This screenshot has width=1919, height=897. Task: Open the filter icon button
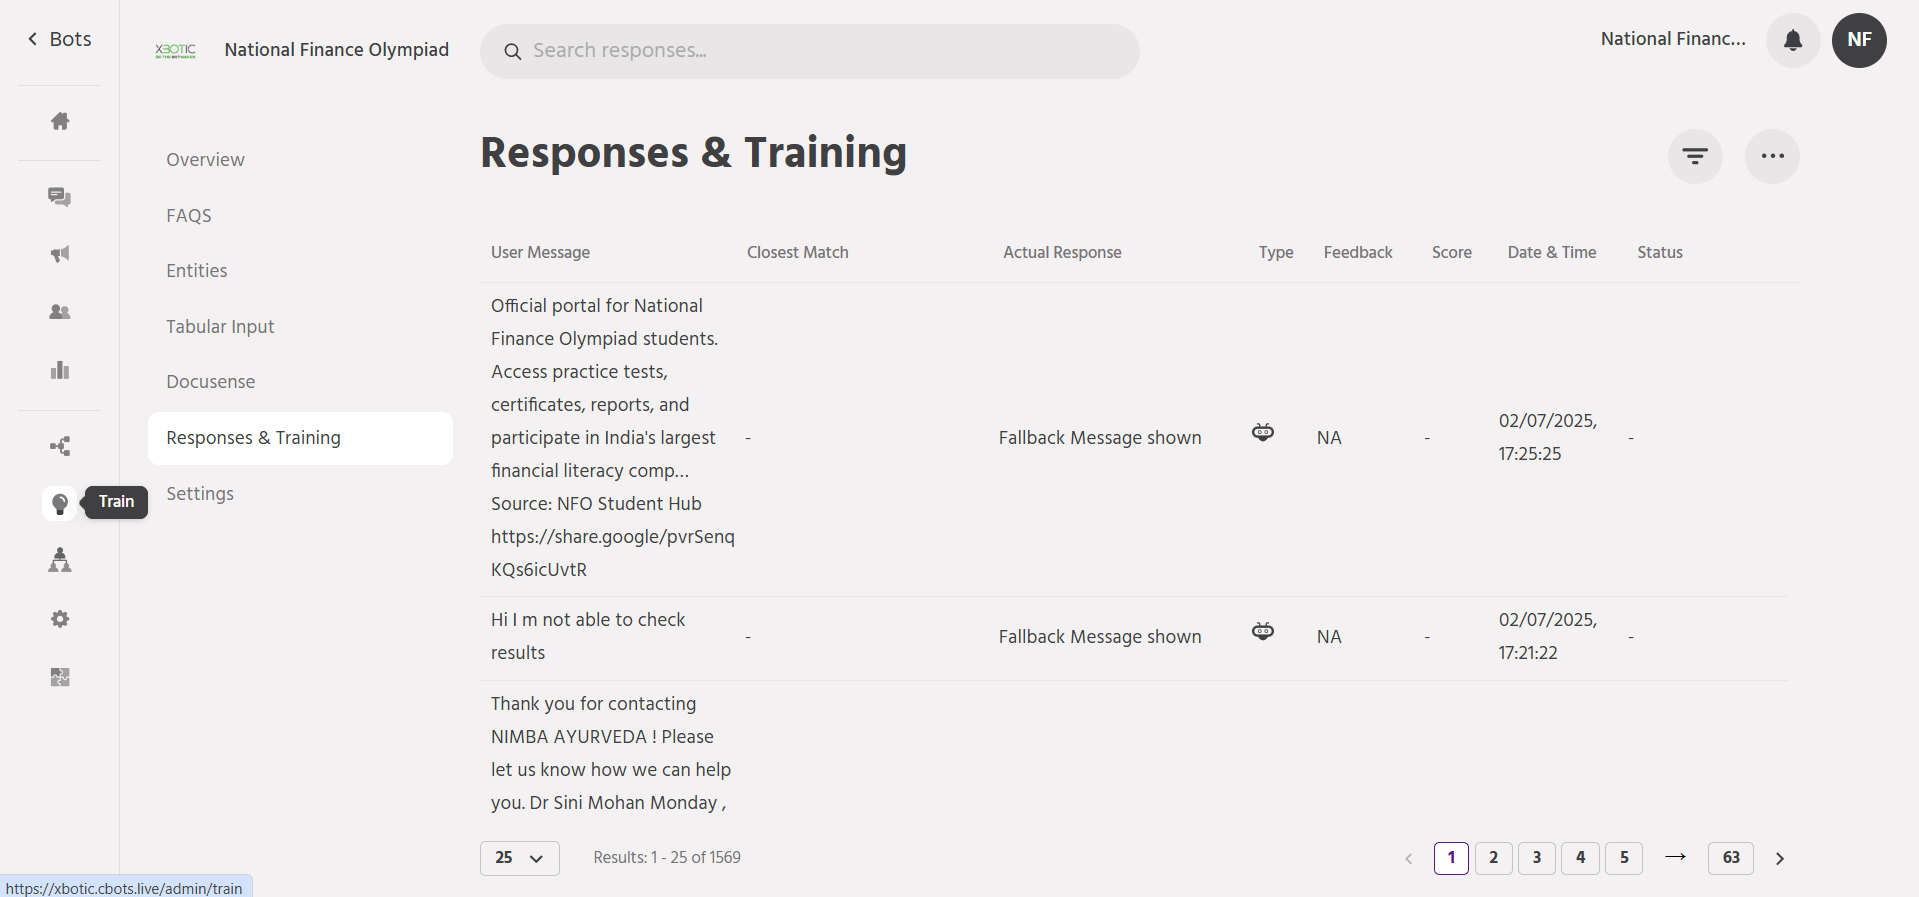coord(1695,156)
